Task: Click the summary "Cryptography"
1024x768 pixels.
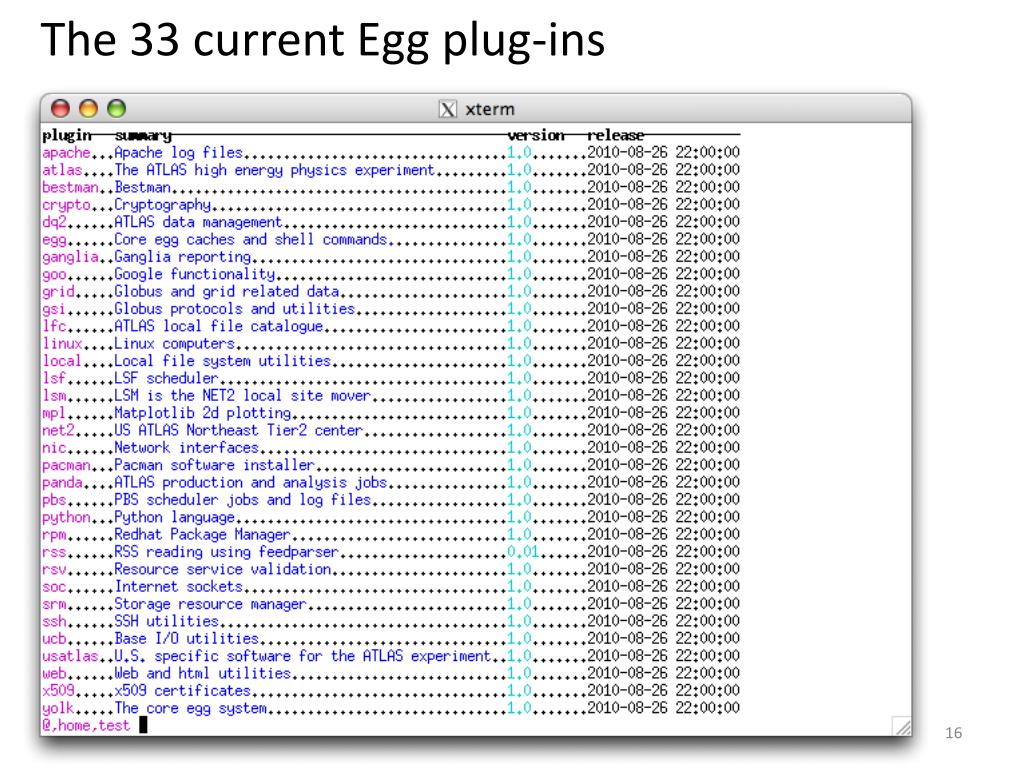Action: click(162, 205)
